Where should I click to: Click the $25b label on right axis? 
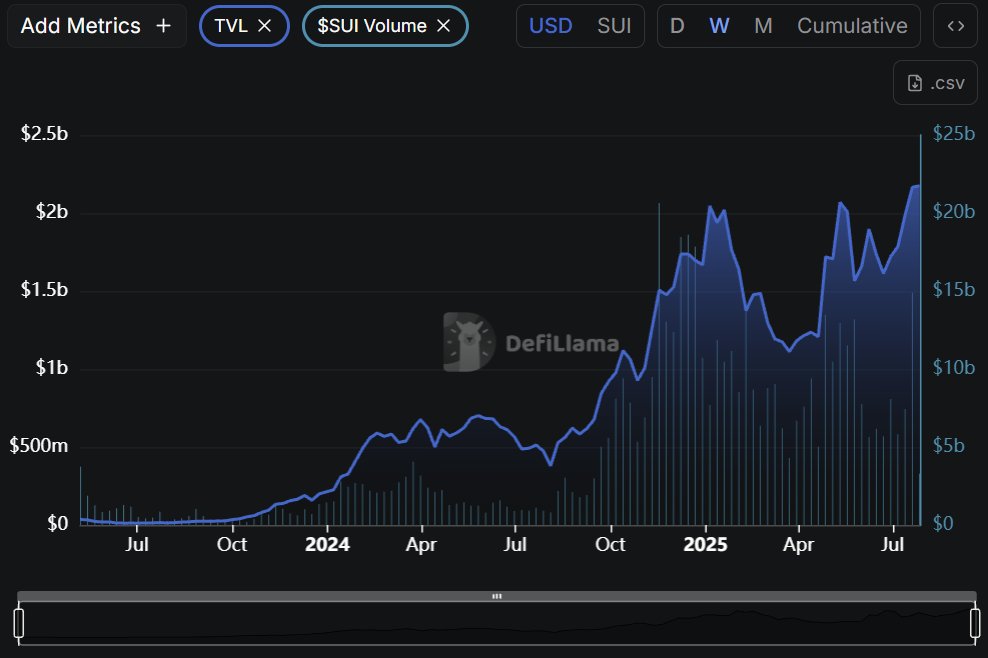(953, 134)
